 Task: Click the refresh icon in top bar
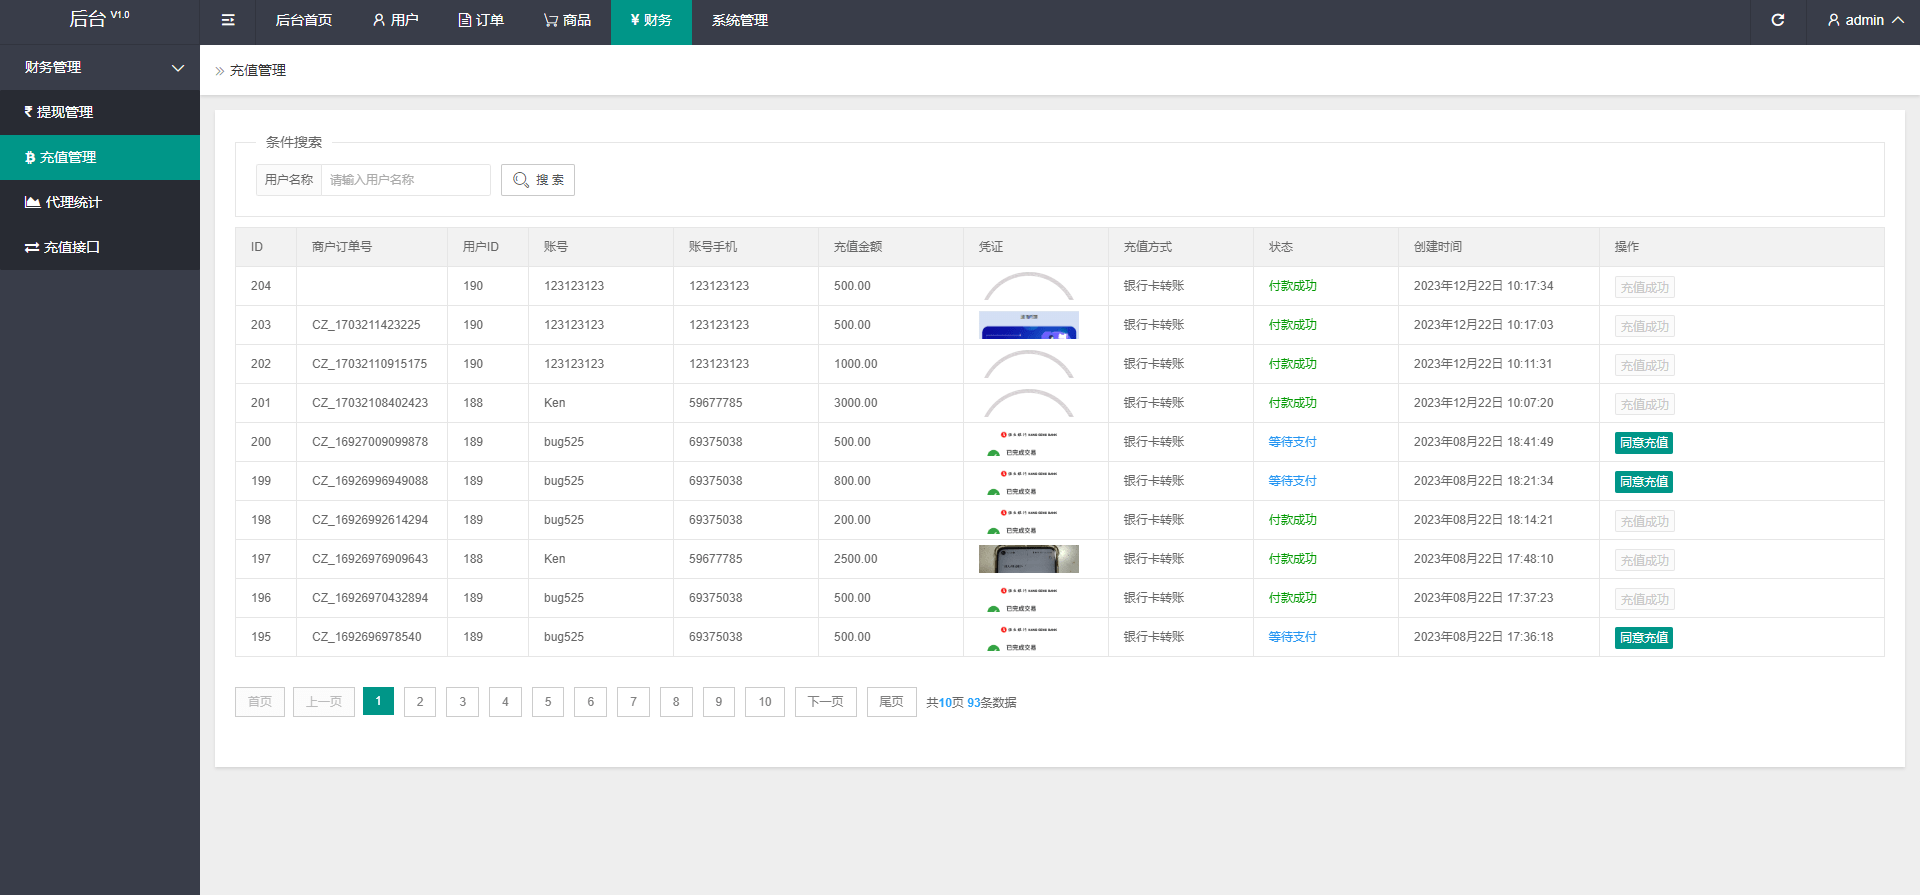(x=1777, y=20)
